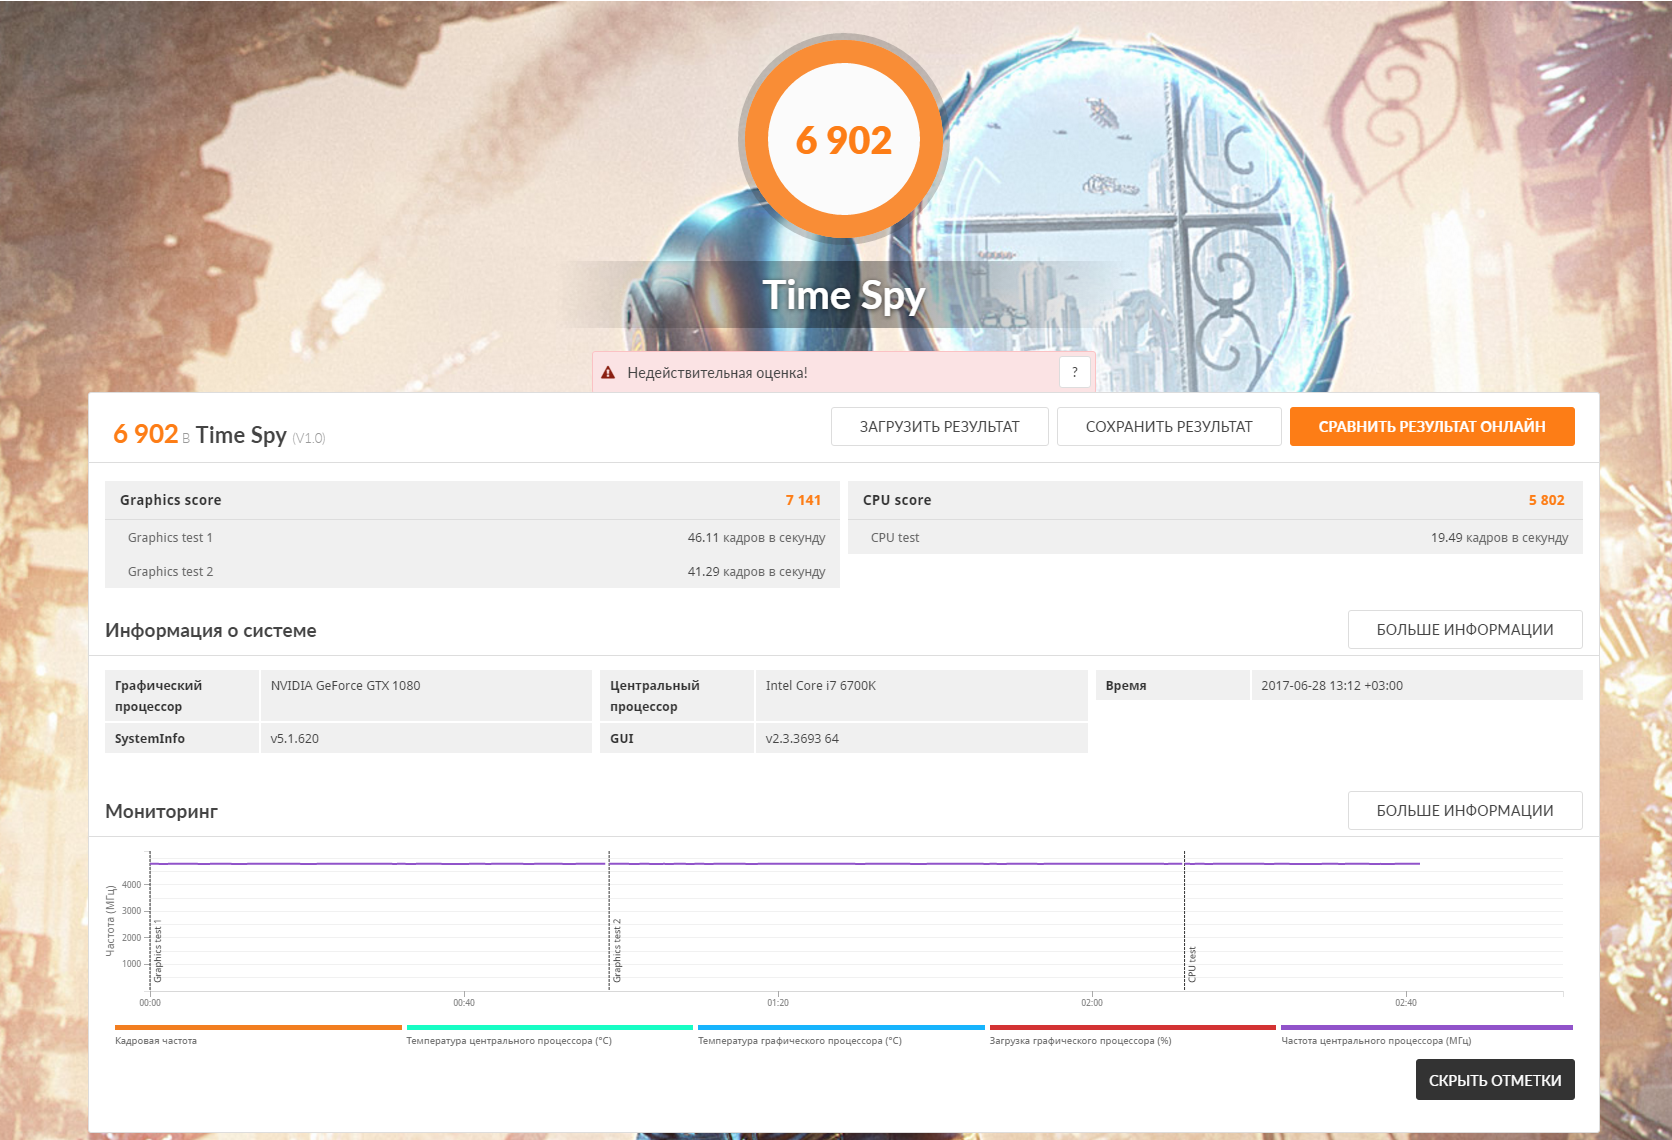The height and width of the screenshot is (1140, 1672).
Task: Toggle red Загрузка графического процессора legend
Action: [1132, 1035]
